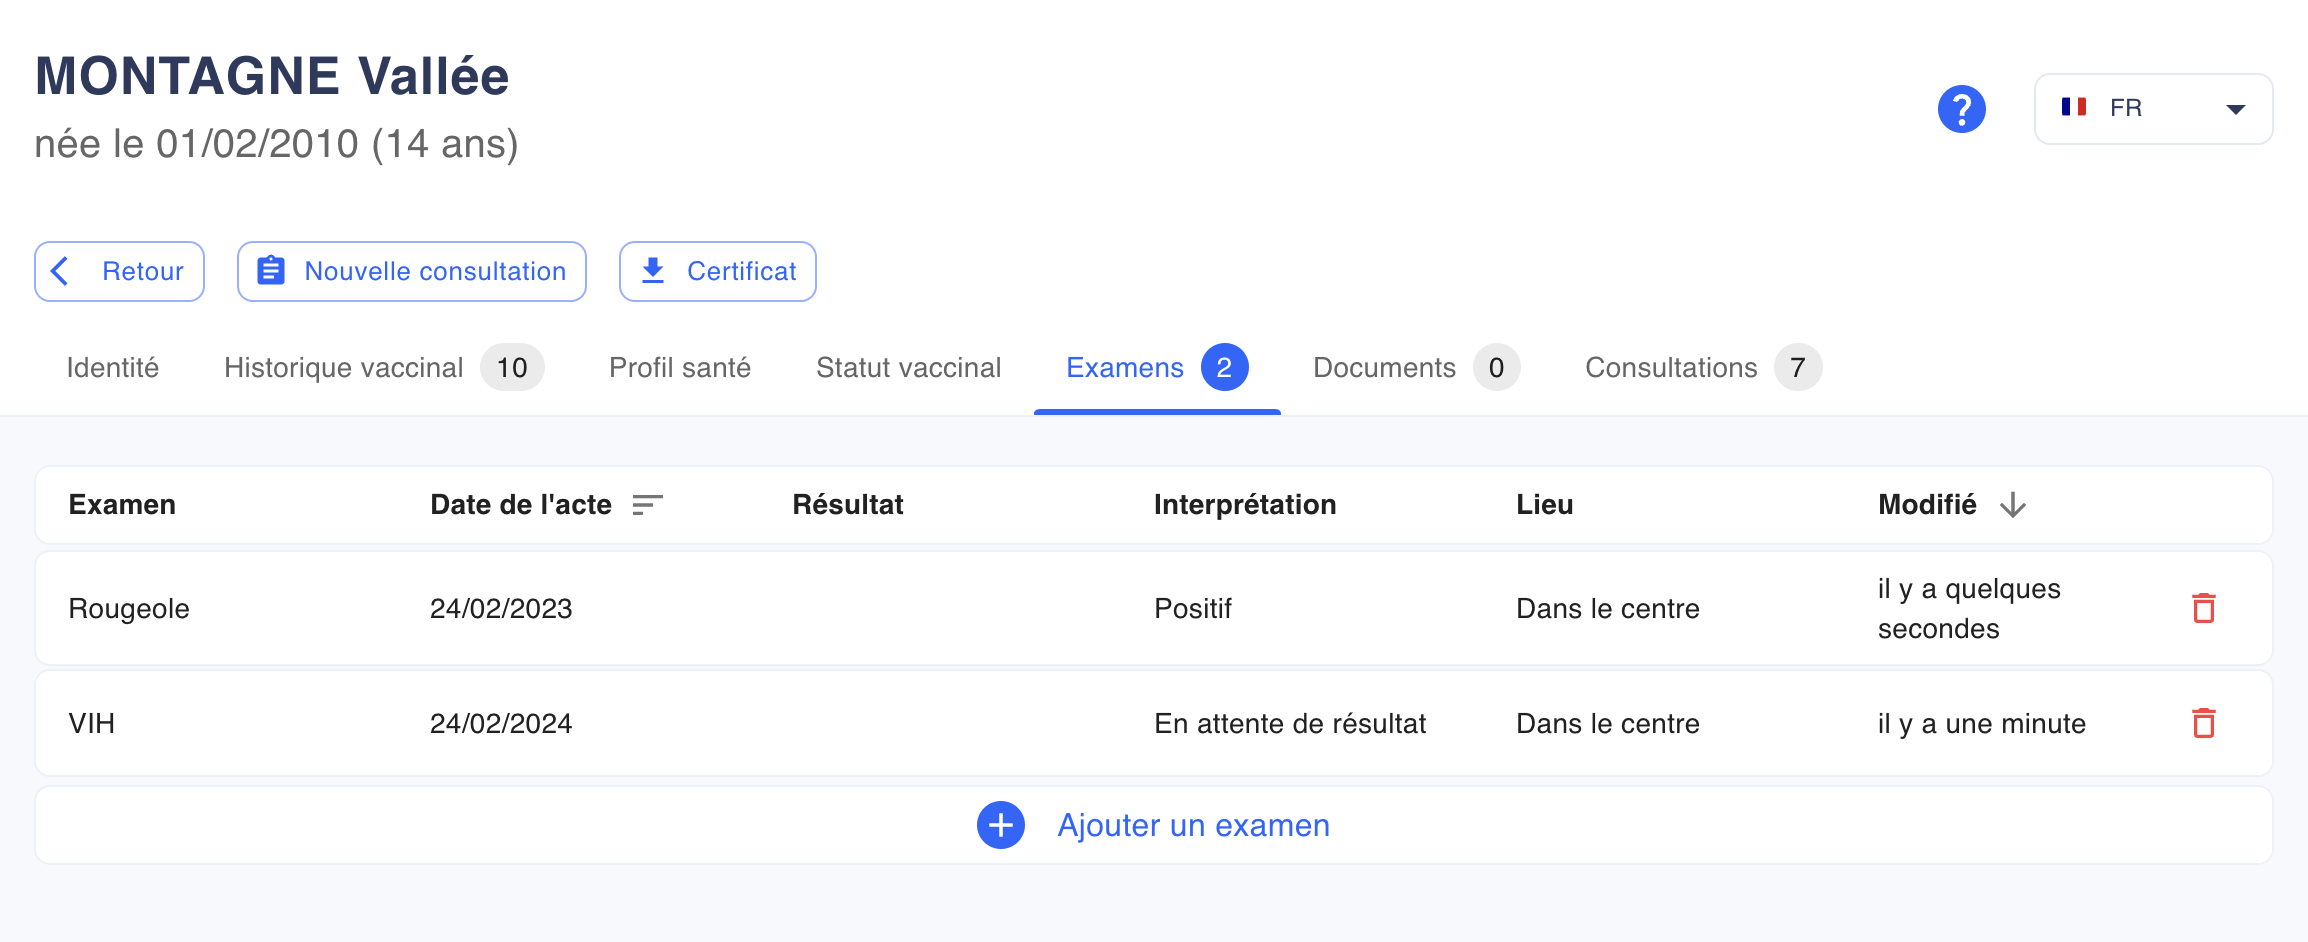Delete the VIH exam with trash icon
Image resolution: width=2308 pixels, height=942 pixels.
2204,723
